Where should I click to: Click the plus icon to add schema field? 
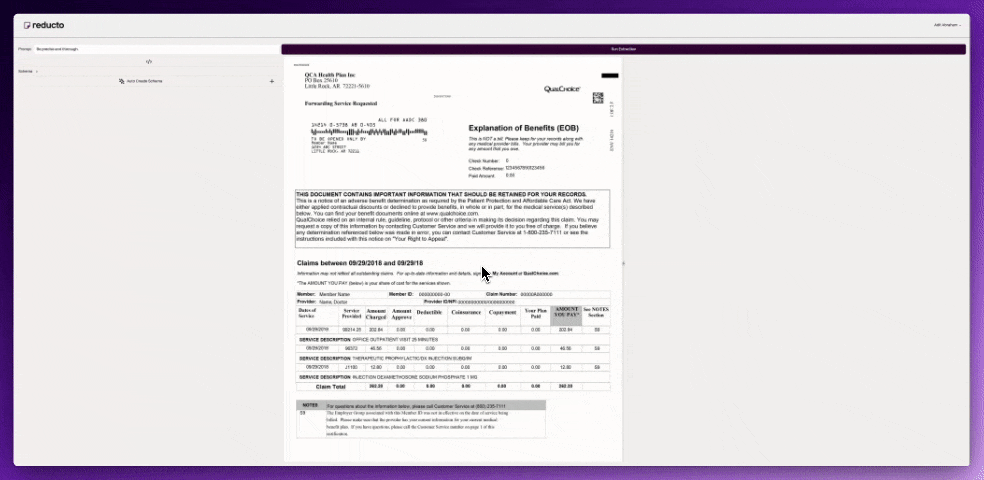click(x=272, y=81)
